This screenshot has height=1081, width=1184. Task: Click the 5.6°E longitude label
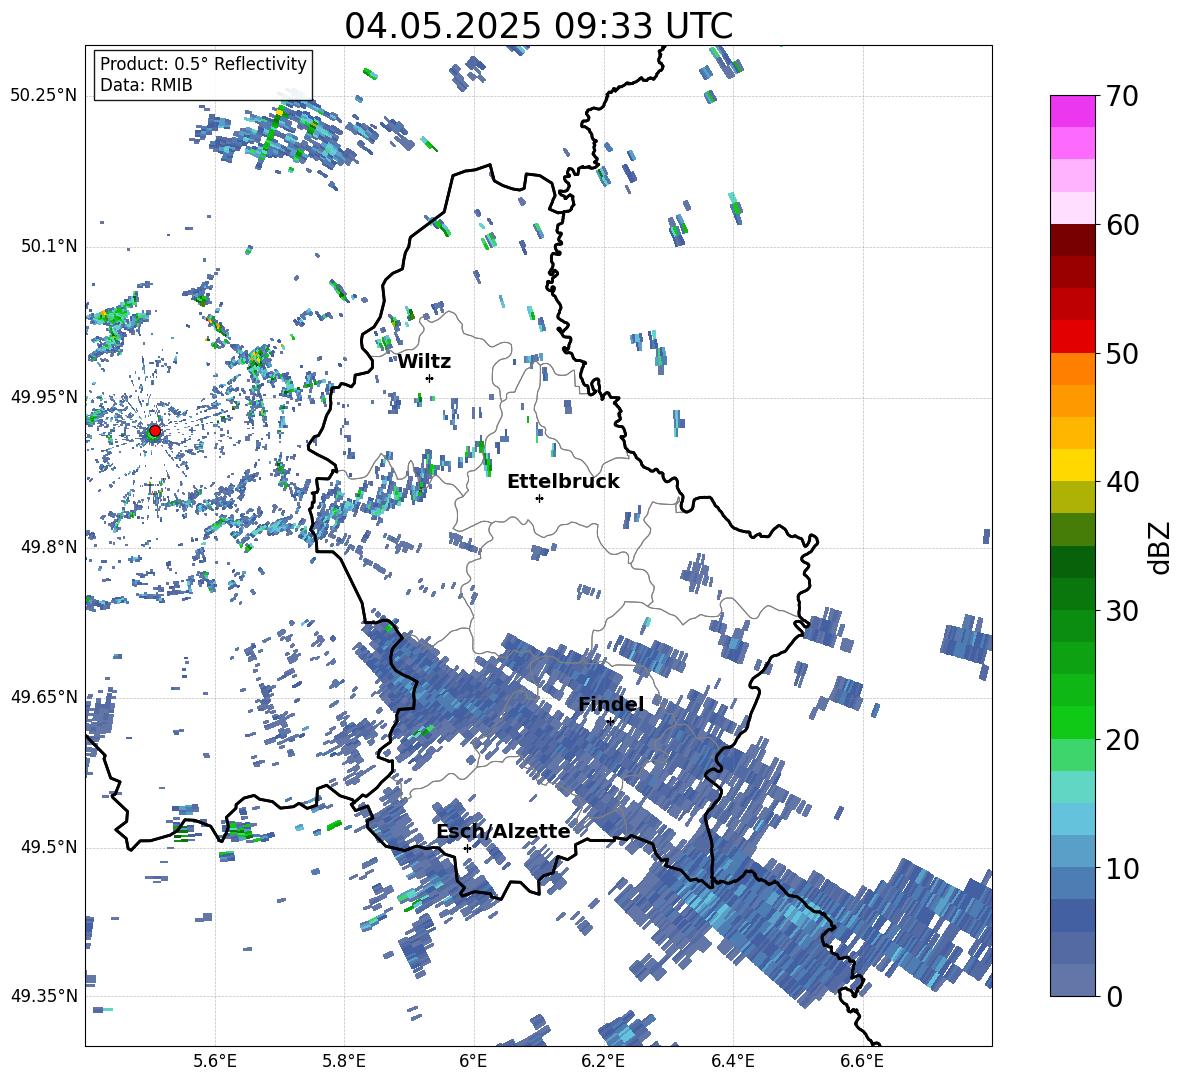[215, 1061]
